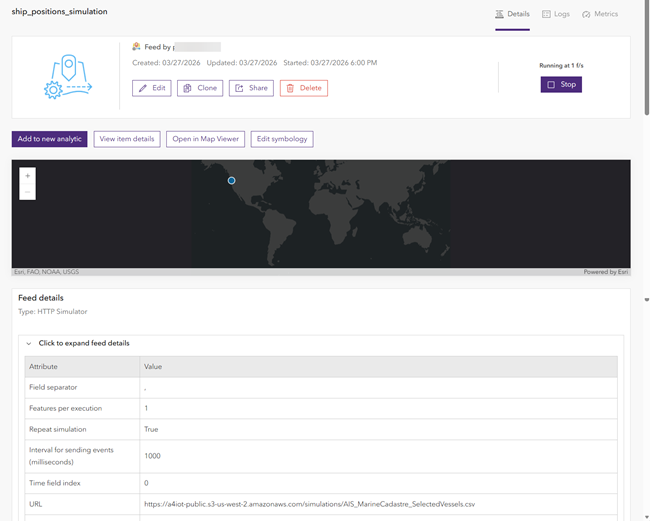This screenshot has height=521, width=650.
Task: Switch to the Metrics tab
Action: [600, 14]
